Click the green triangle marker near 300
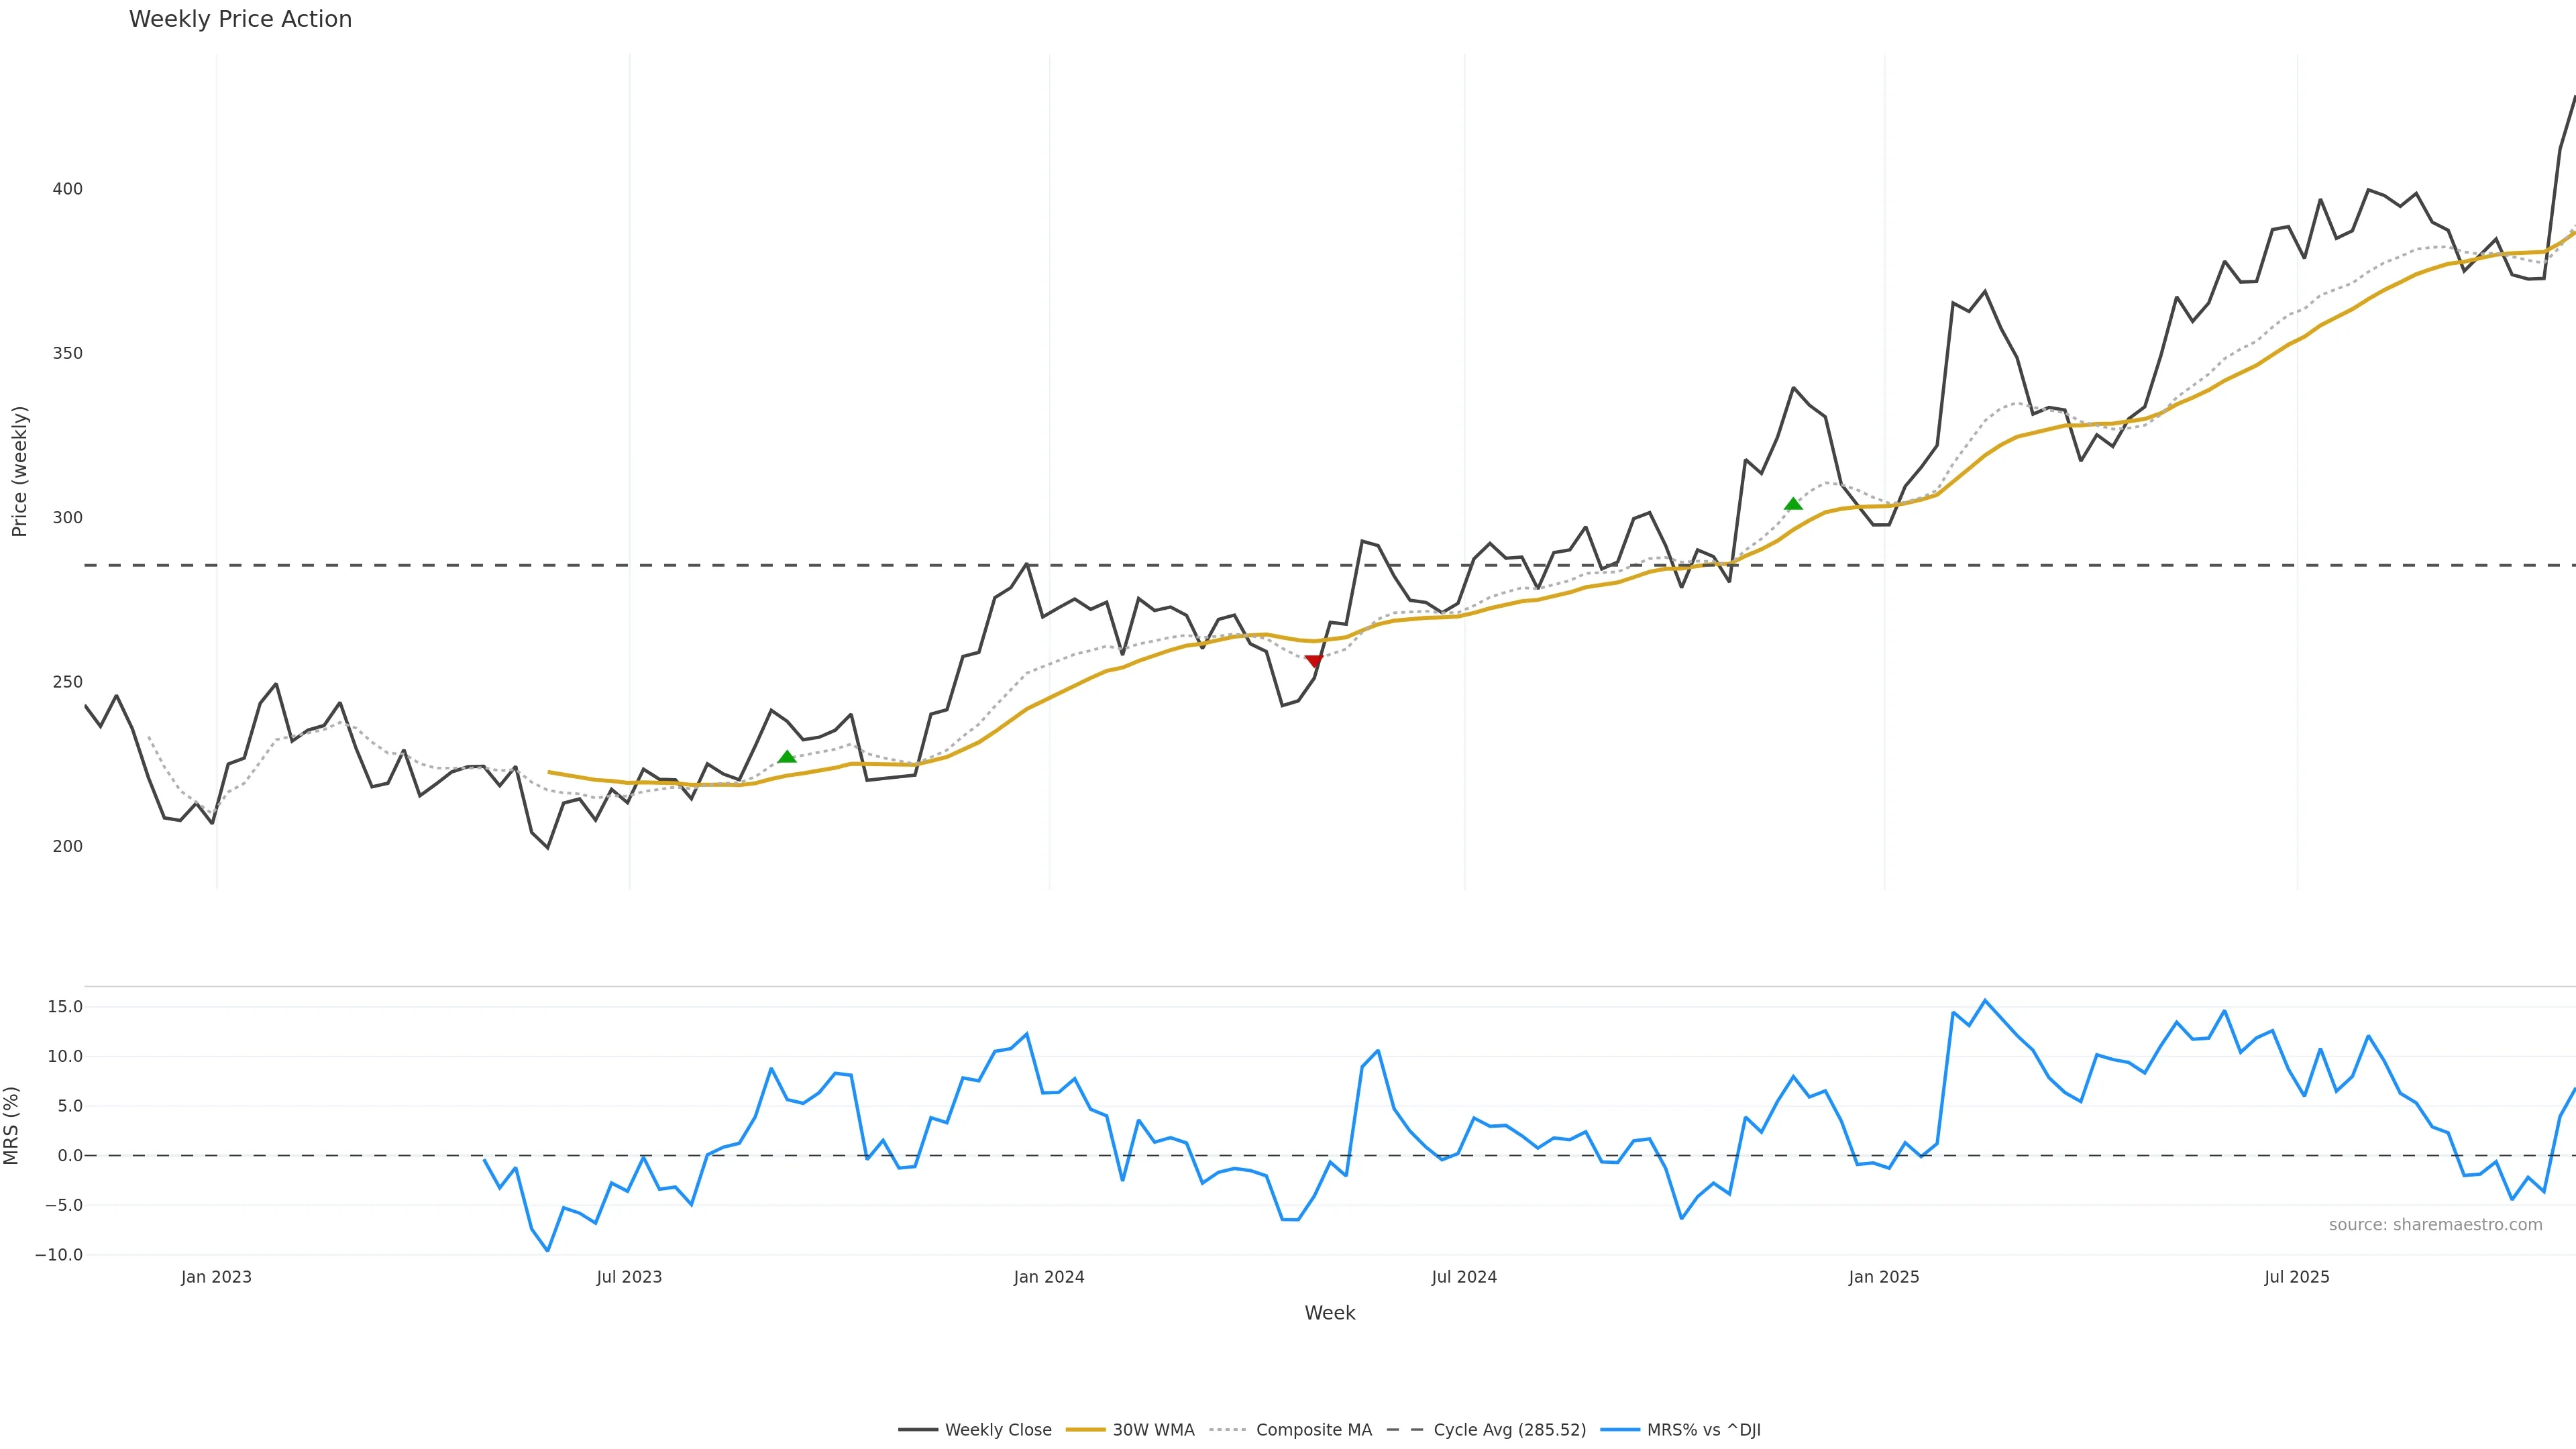Screen dimensions: 2576x1449 [x=1793, y=504]
